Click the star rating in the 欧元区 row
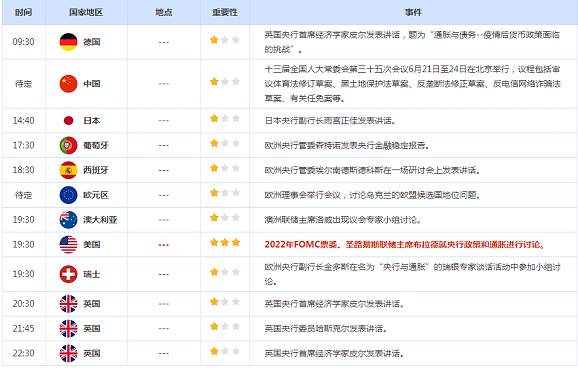This screenshot has height=368, width=578. [225, 192]
